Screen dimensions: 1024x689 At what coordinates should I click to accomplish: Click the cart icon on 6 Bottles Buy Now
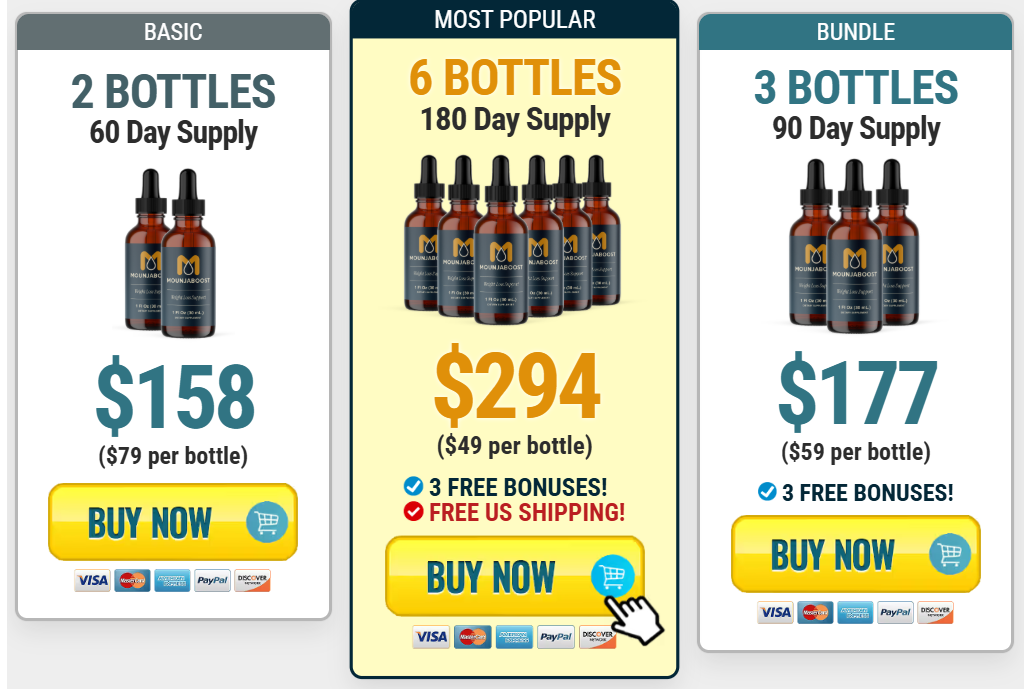[613, 576]
